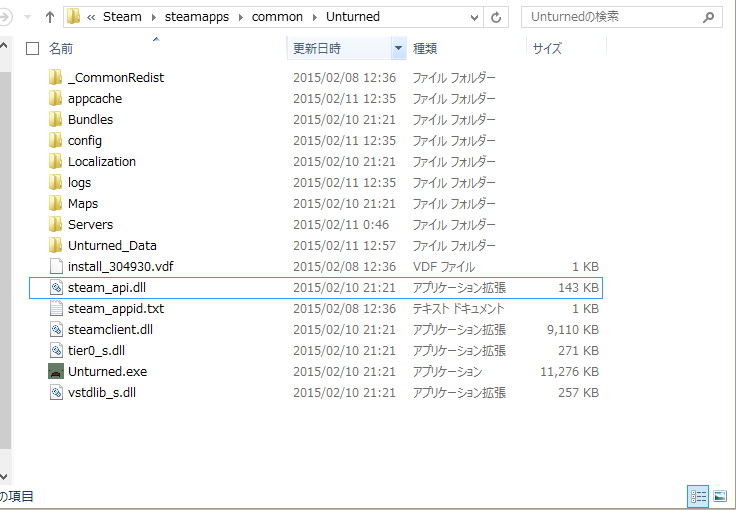Select the steamclient.dll file name
The width and height of the screenshot is (736, 510).
110,329
